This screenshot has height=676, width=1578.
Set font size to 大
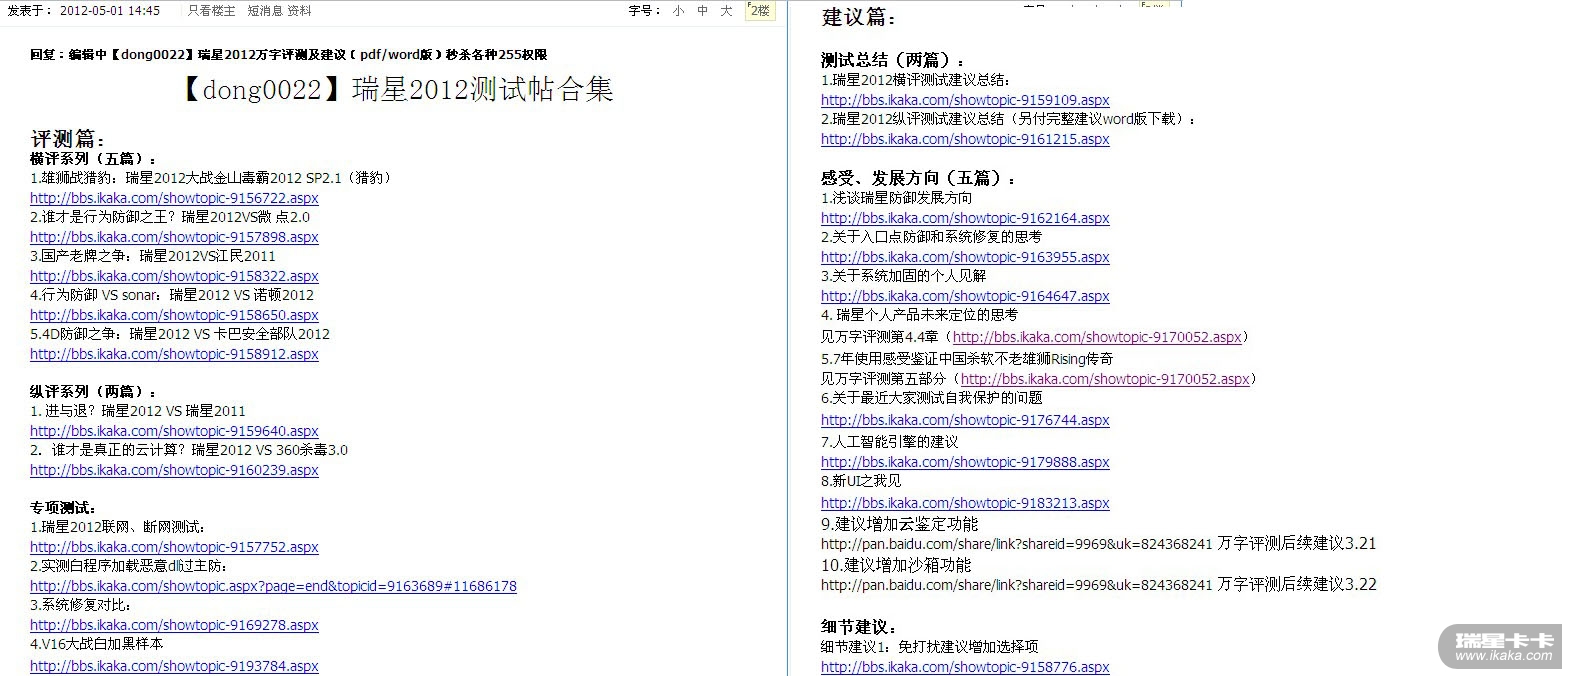pyautogui.click(x=727, y=11)
